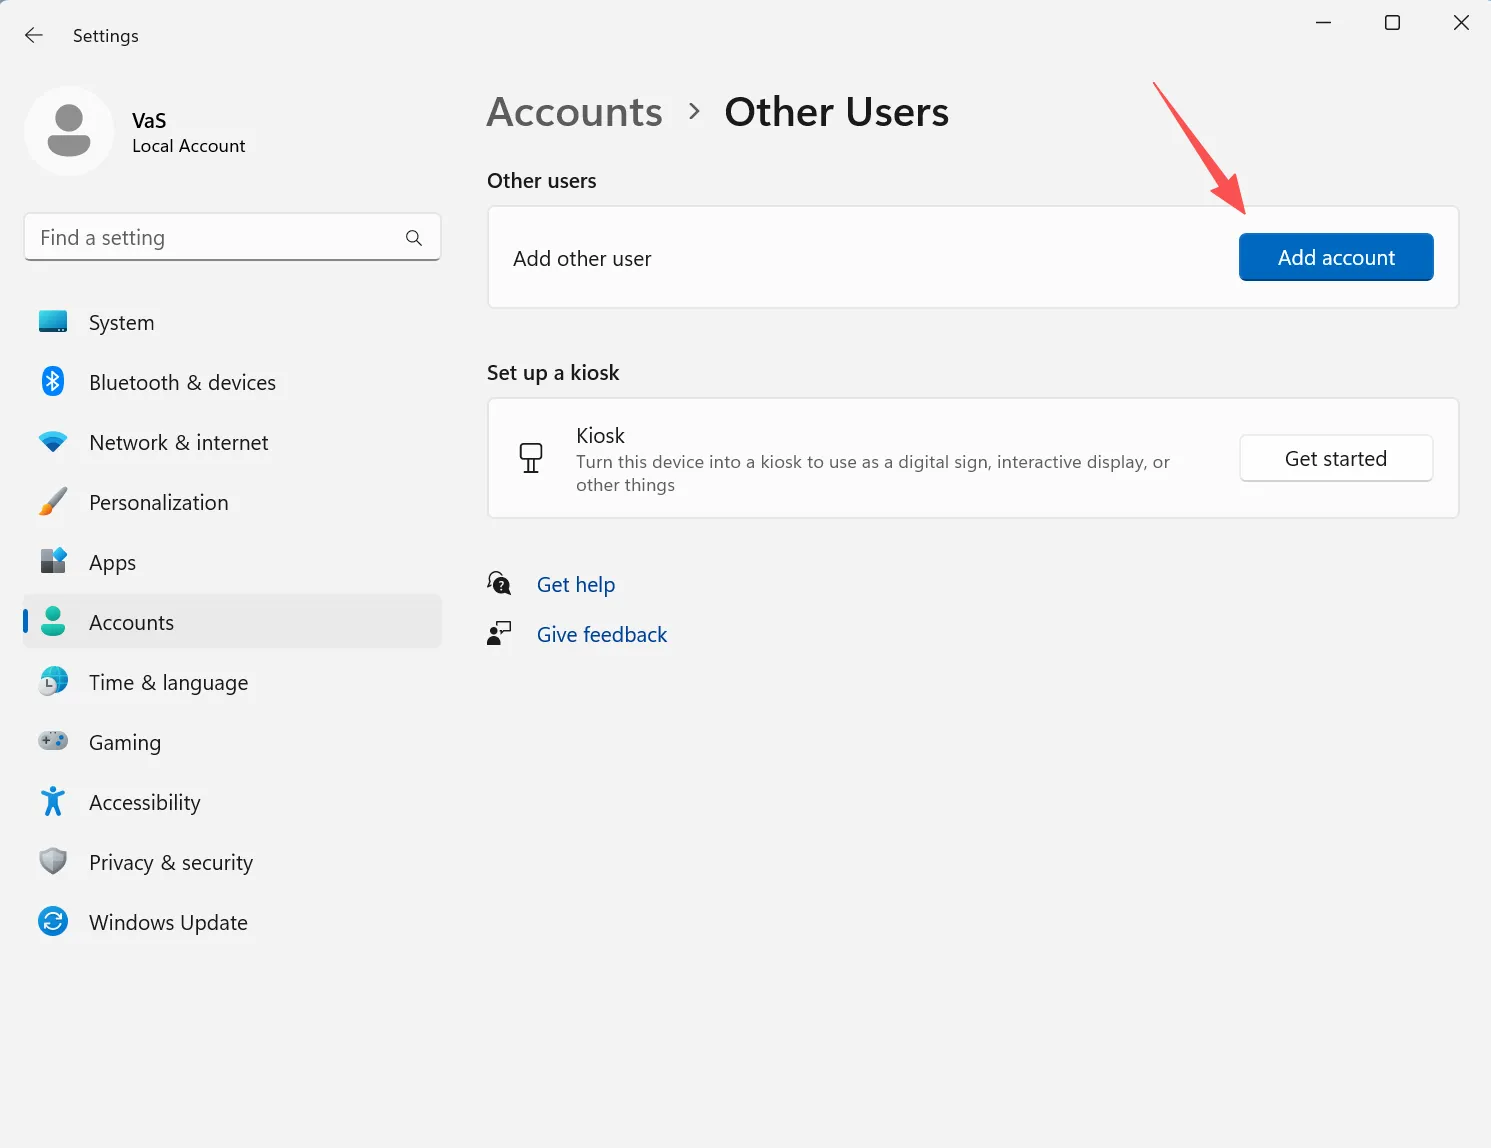The height and width of the screenshot is (1148, 1491).
Task: Click the Accessibility figure icon
Action: pyautogui.click(x=53, y=801)
